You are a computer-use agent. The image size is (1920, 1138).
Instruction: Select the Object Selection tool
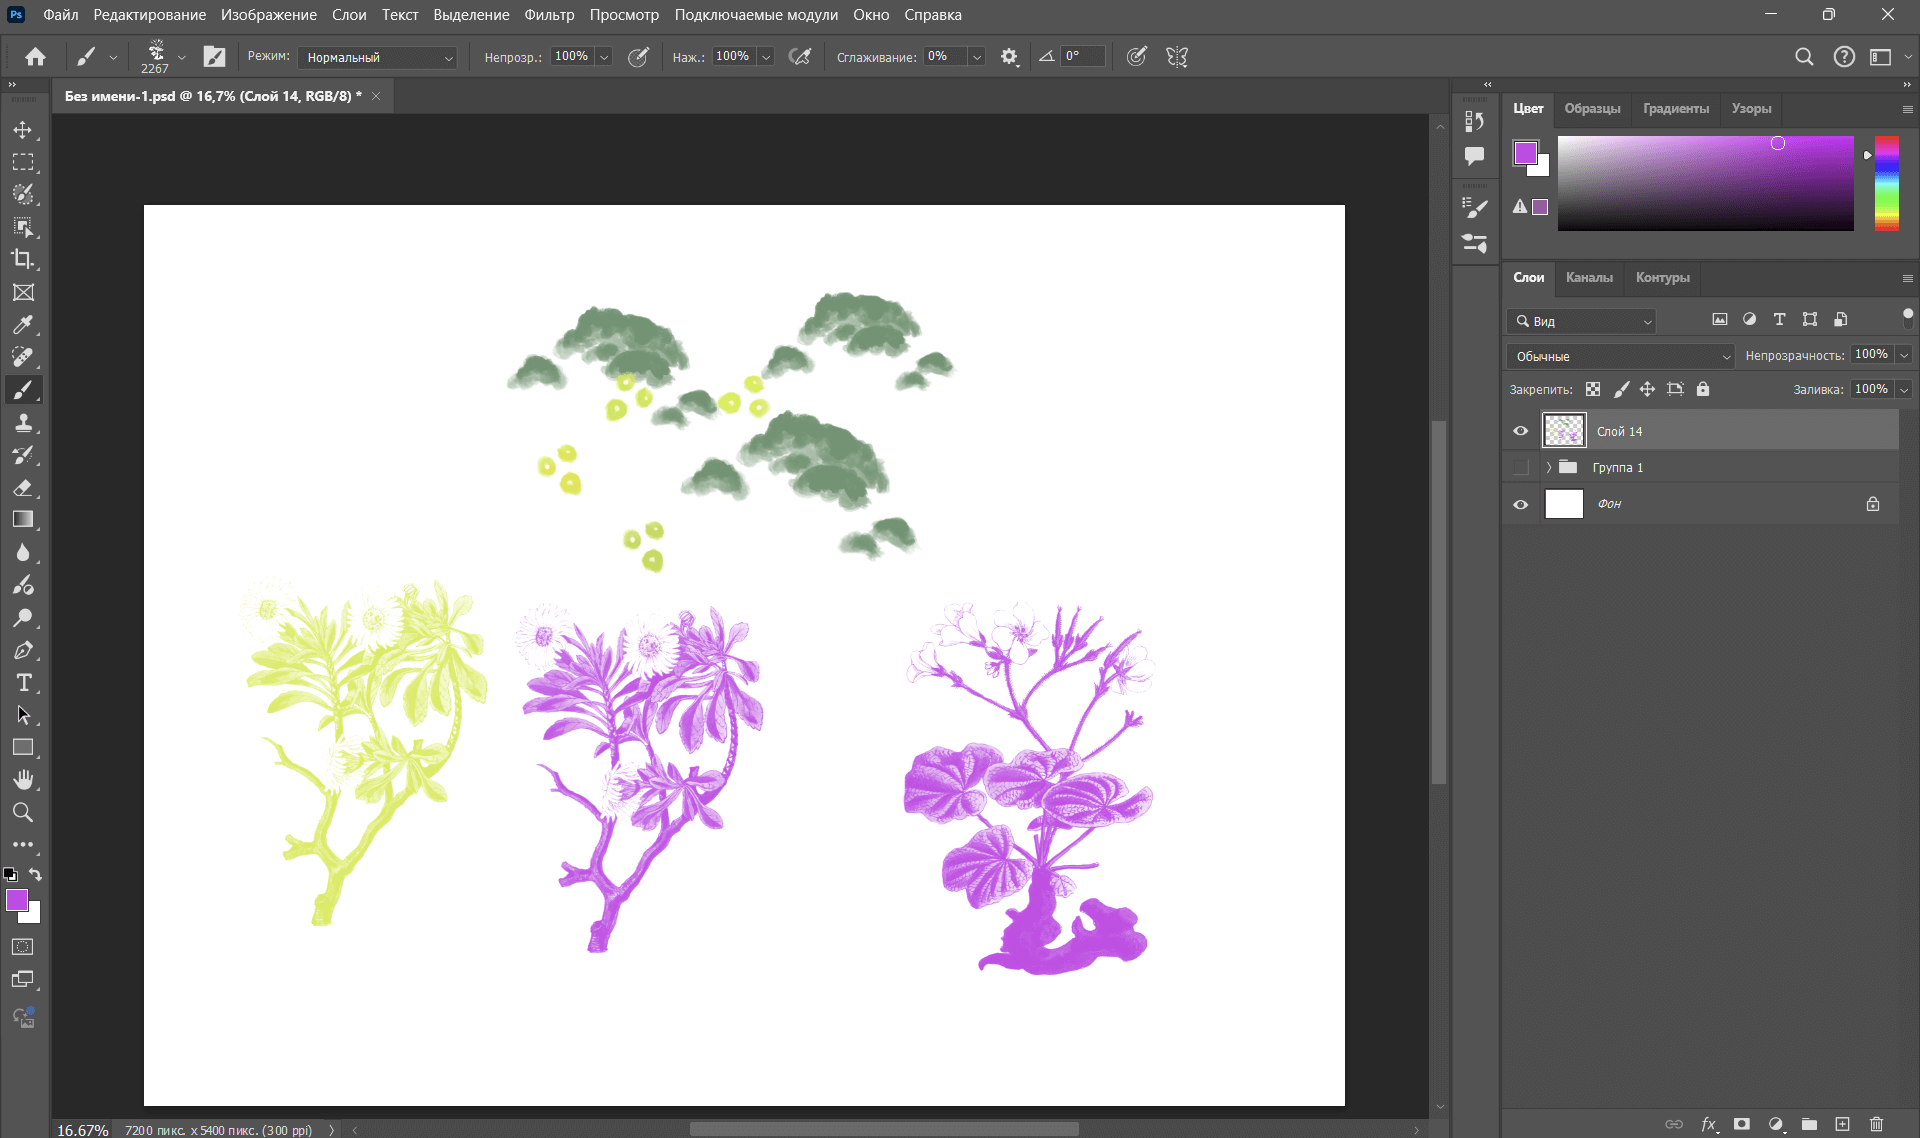23,227
